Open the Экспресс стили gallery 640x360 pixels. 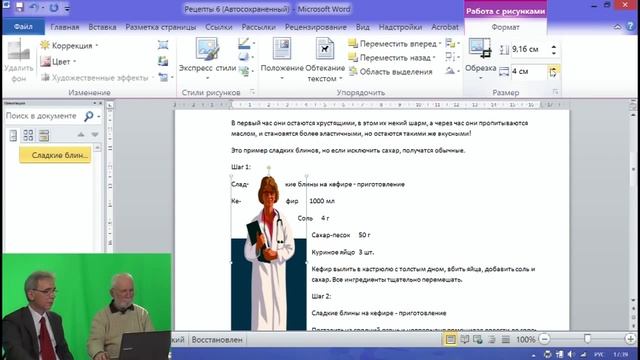pyautogui.click(x=207, y=59)
